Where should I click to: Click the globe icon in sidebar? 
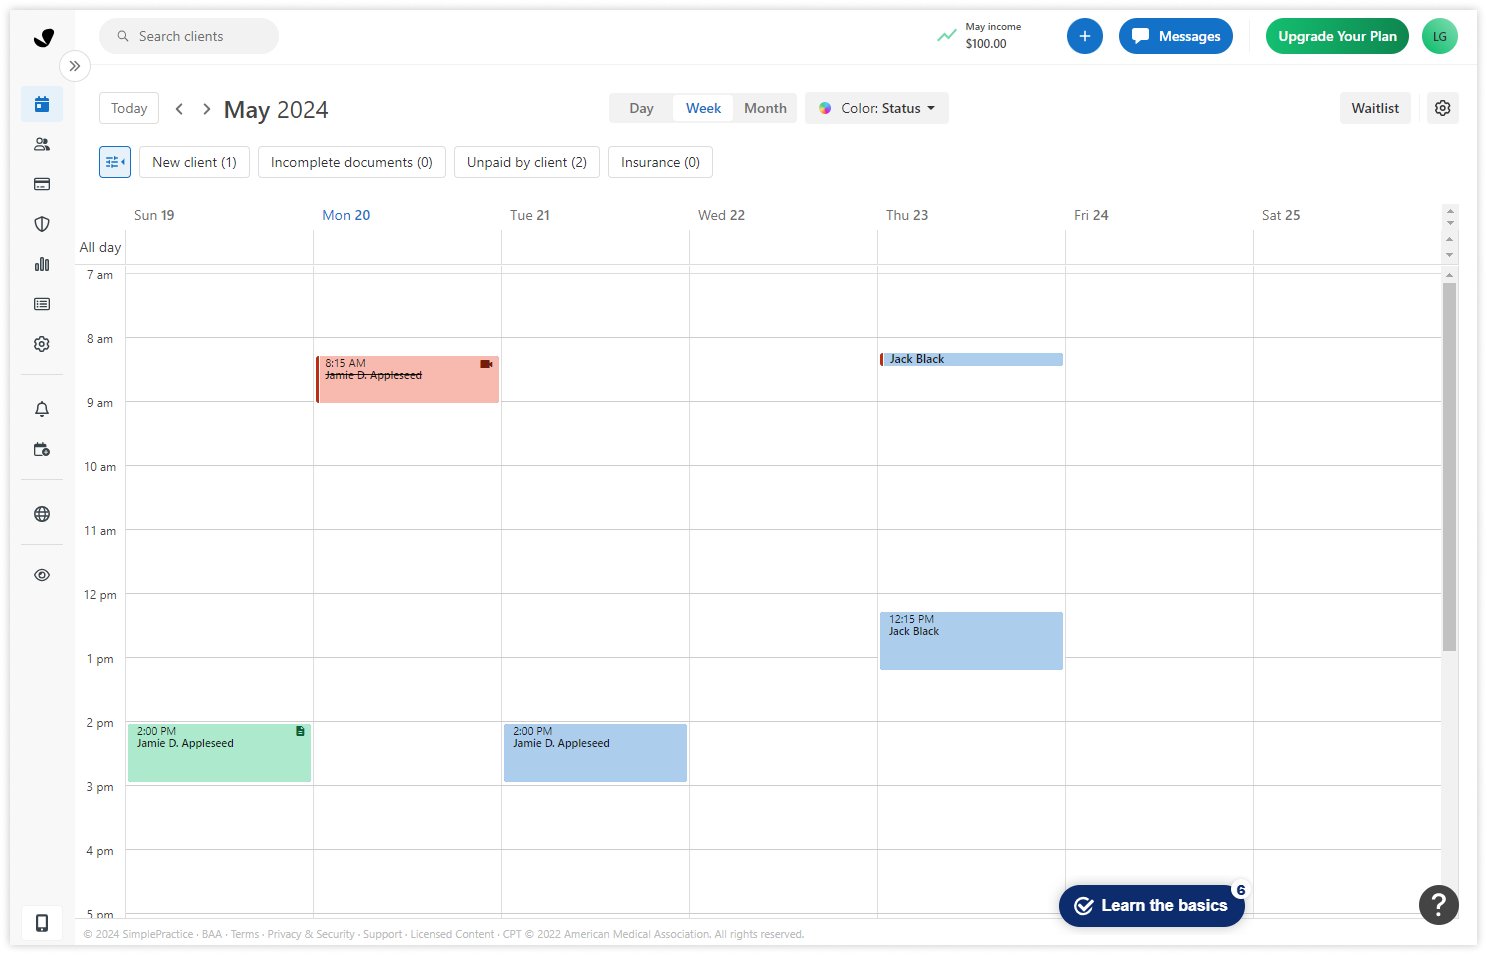[42, 514]
